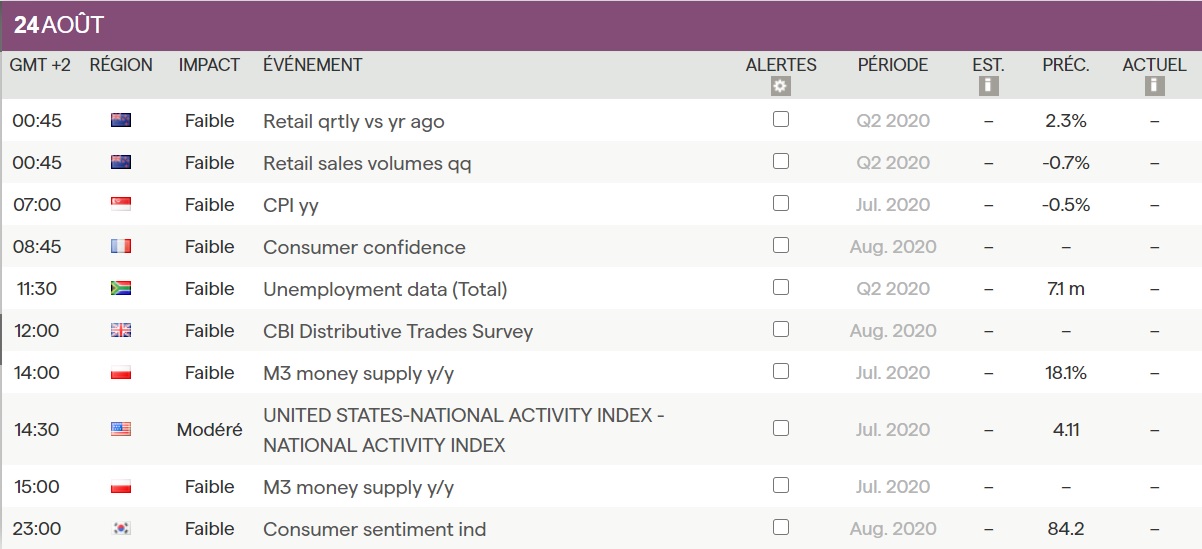Click the Singapore flag icon
The image size is (1202, 549).
point(121,204)
